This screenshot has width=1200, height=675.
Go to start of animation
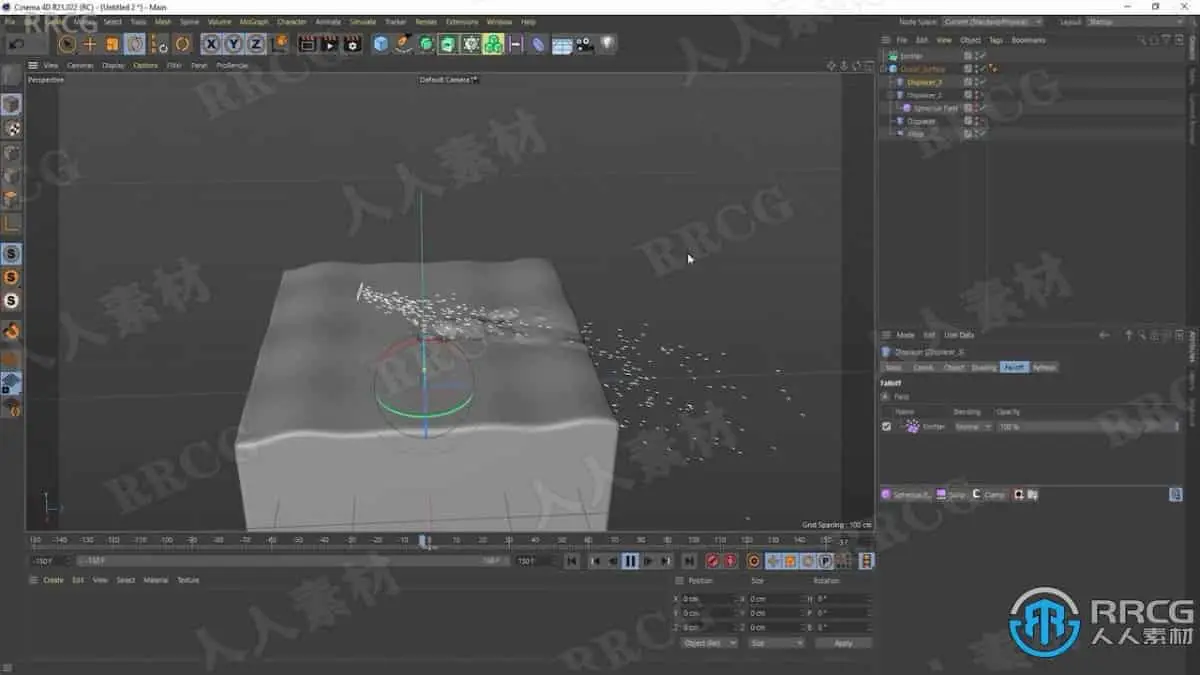[x=571, y=561]
